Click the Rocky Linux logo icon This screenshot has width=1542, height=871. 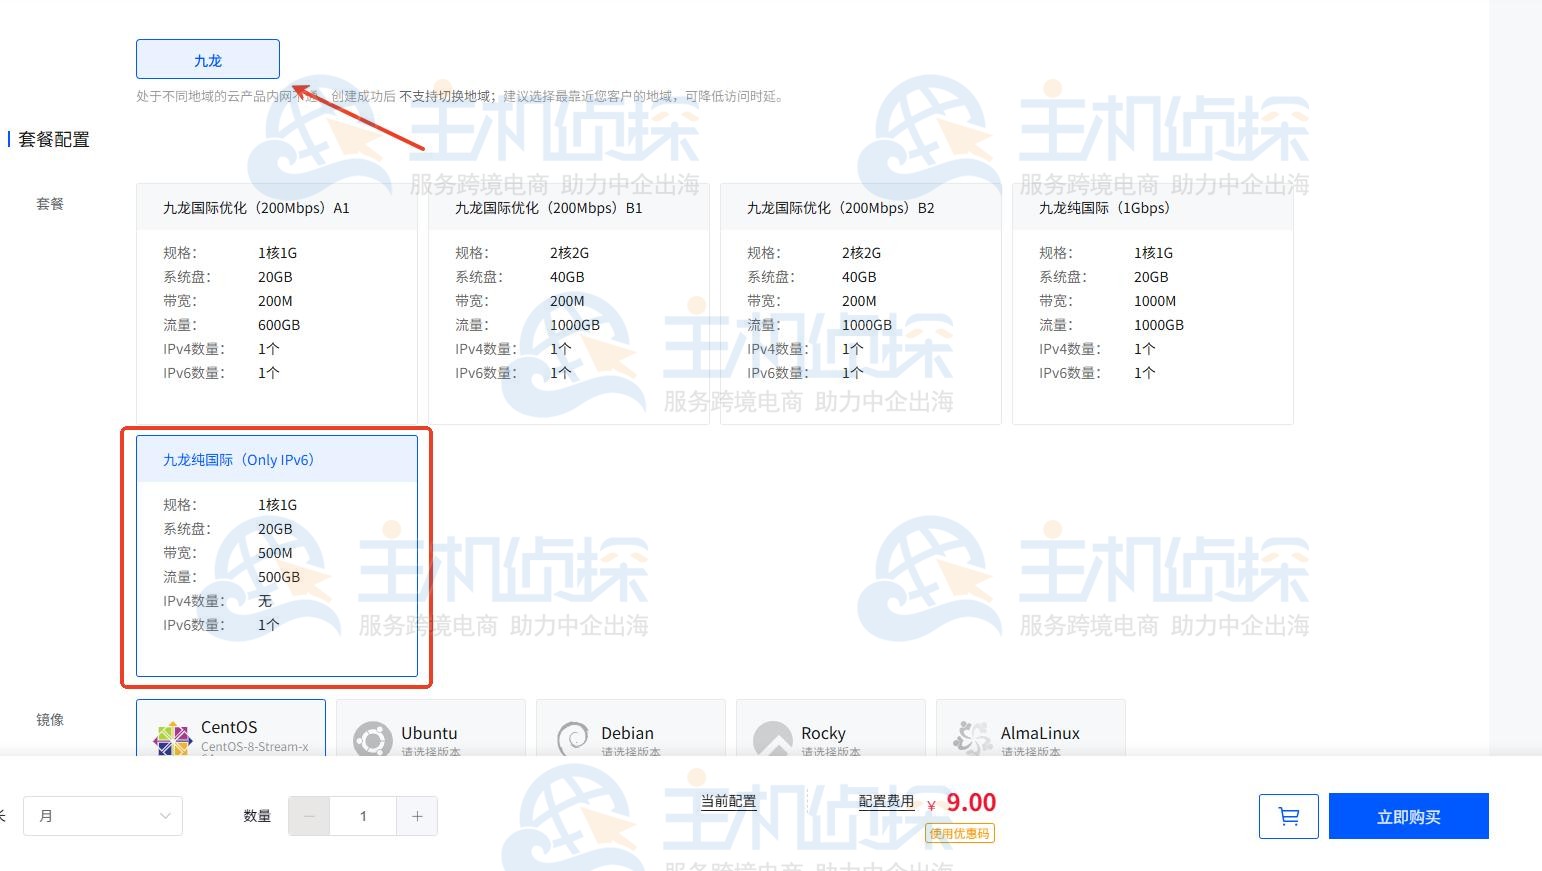click(772, 738)
